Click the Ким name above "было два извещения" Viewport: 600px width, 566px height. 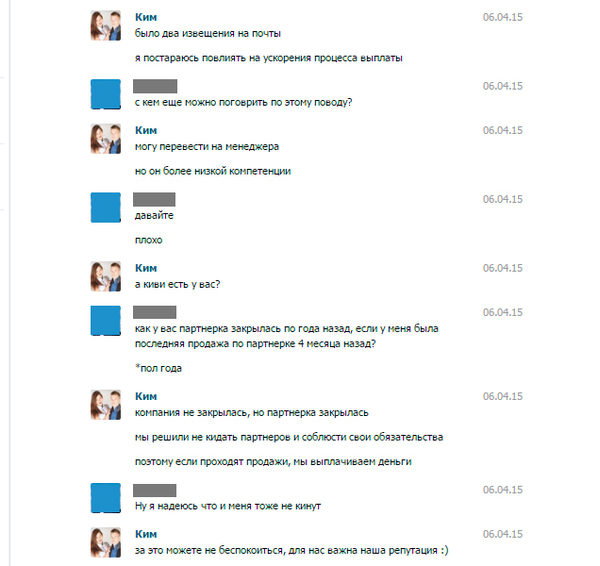click(x=145, y=18)
